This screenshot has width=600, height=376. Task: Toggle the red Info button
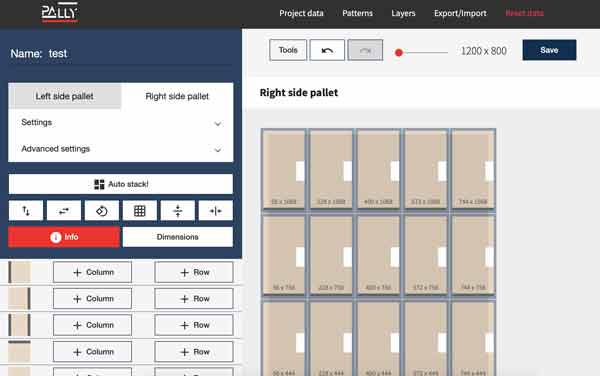click(64, 237)
